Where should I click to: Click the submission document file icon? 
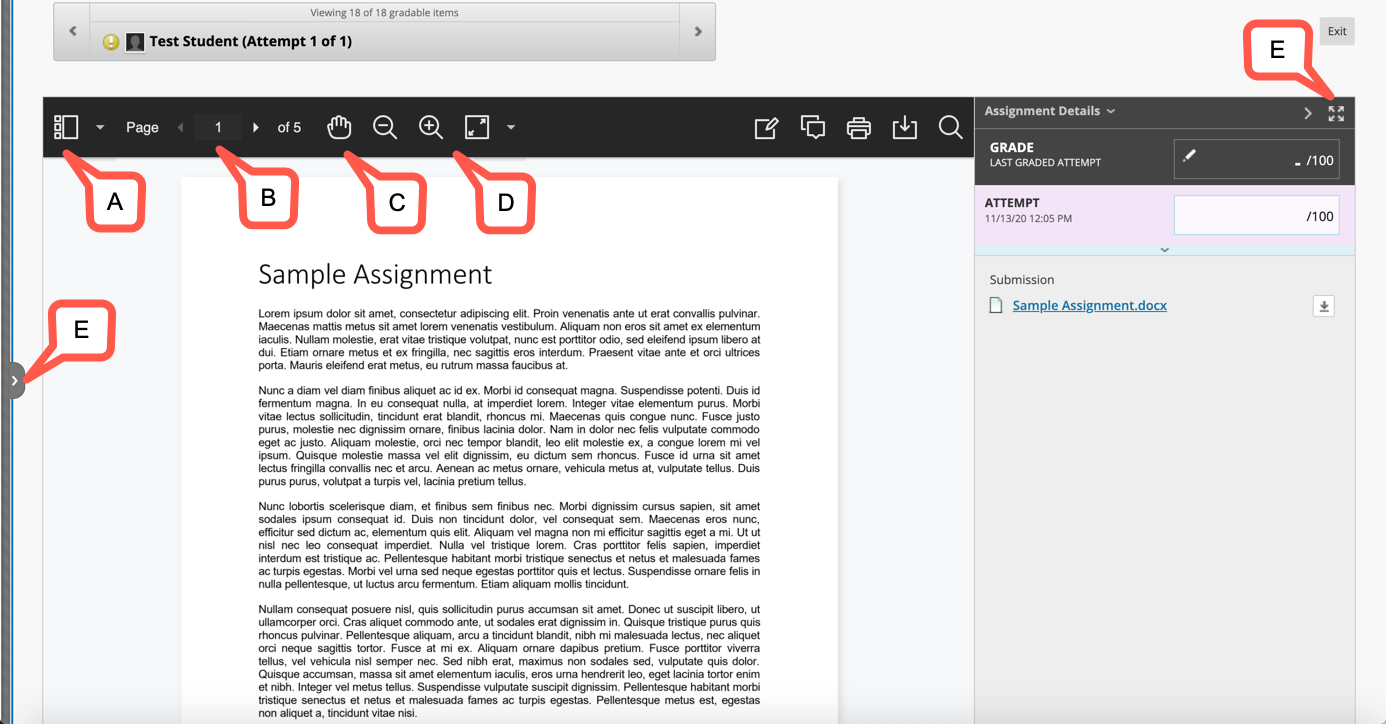(x=995, y=305)
